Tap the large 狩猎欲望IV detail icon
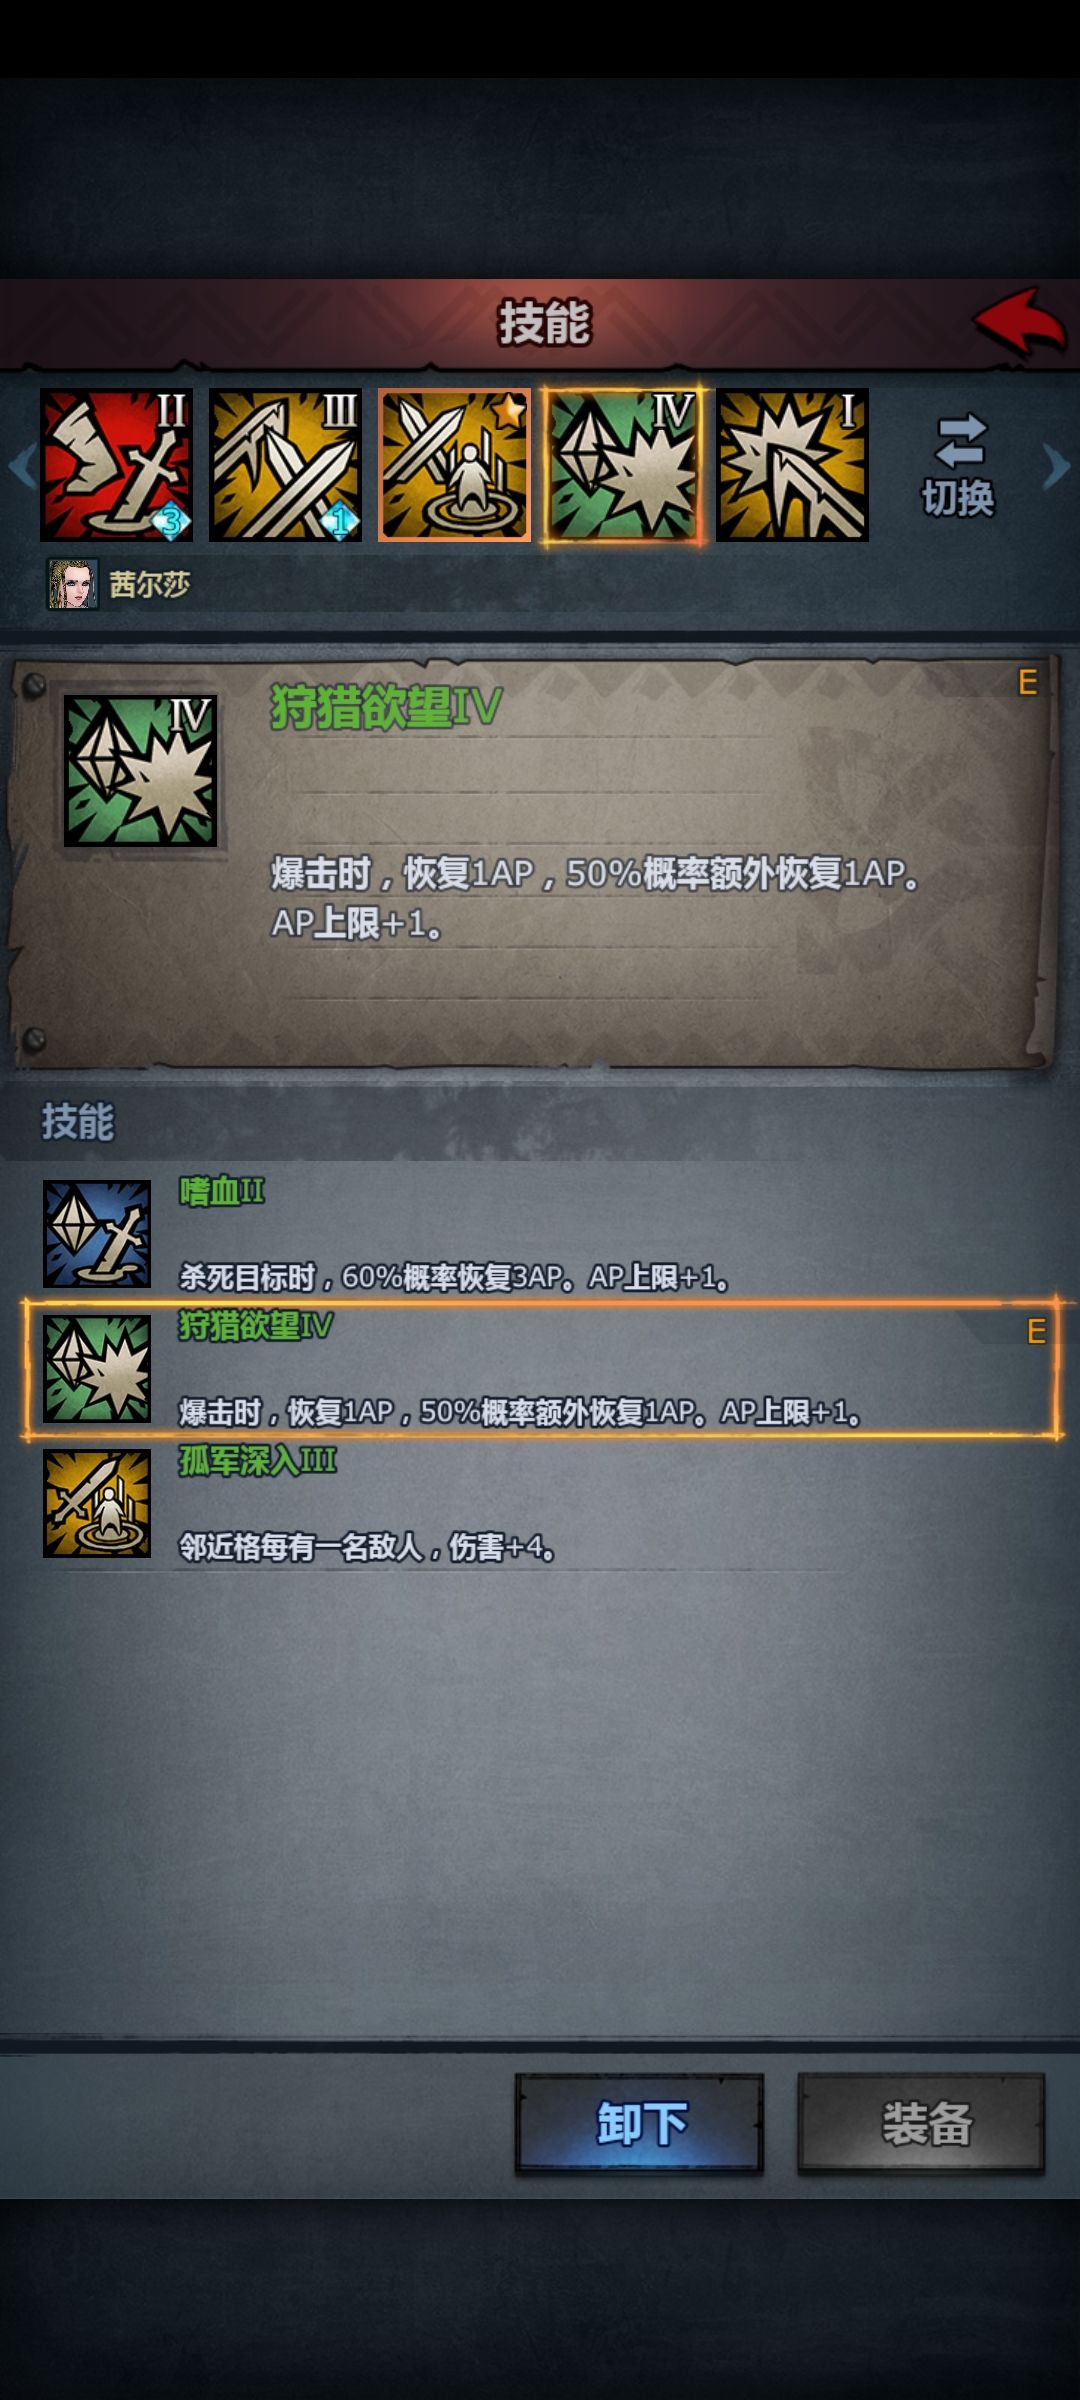 point(140,771)
